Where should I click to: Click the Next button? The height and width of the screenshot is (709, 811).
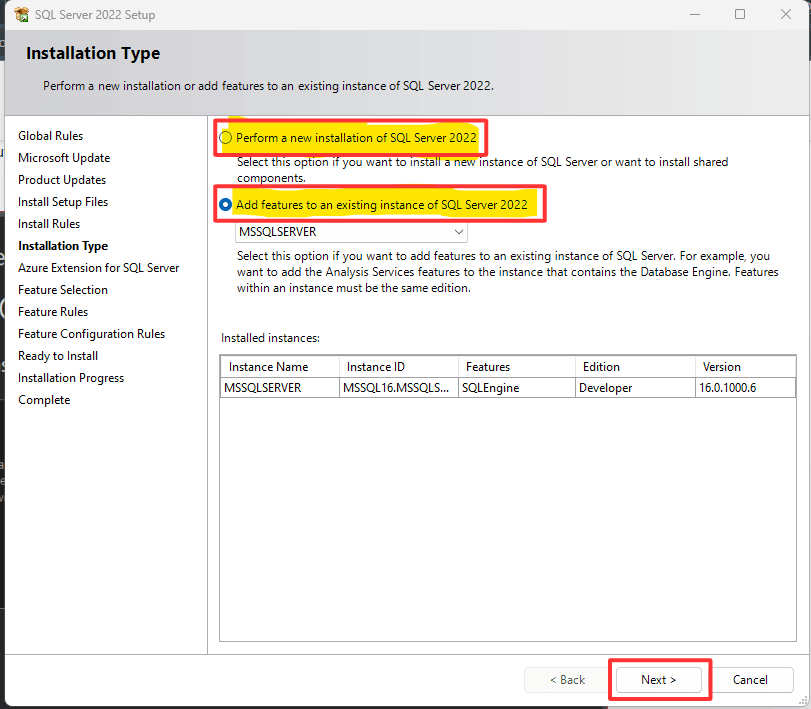659,680
